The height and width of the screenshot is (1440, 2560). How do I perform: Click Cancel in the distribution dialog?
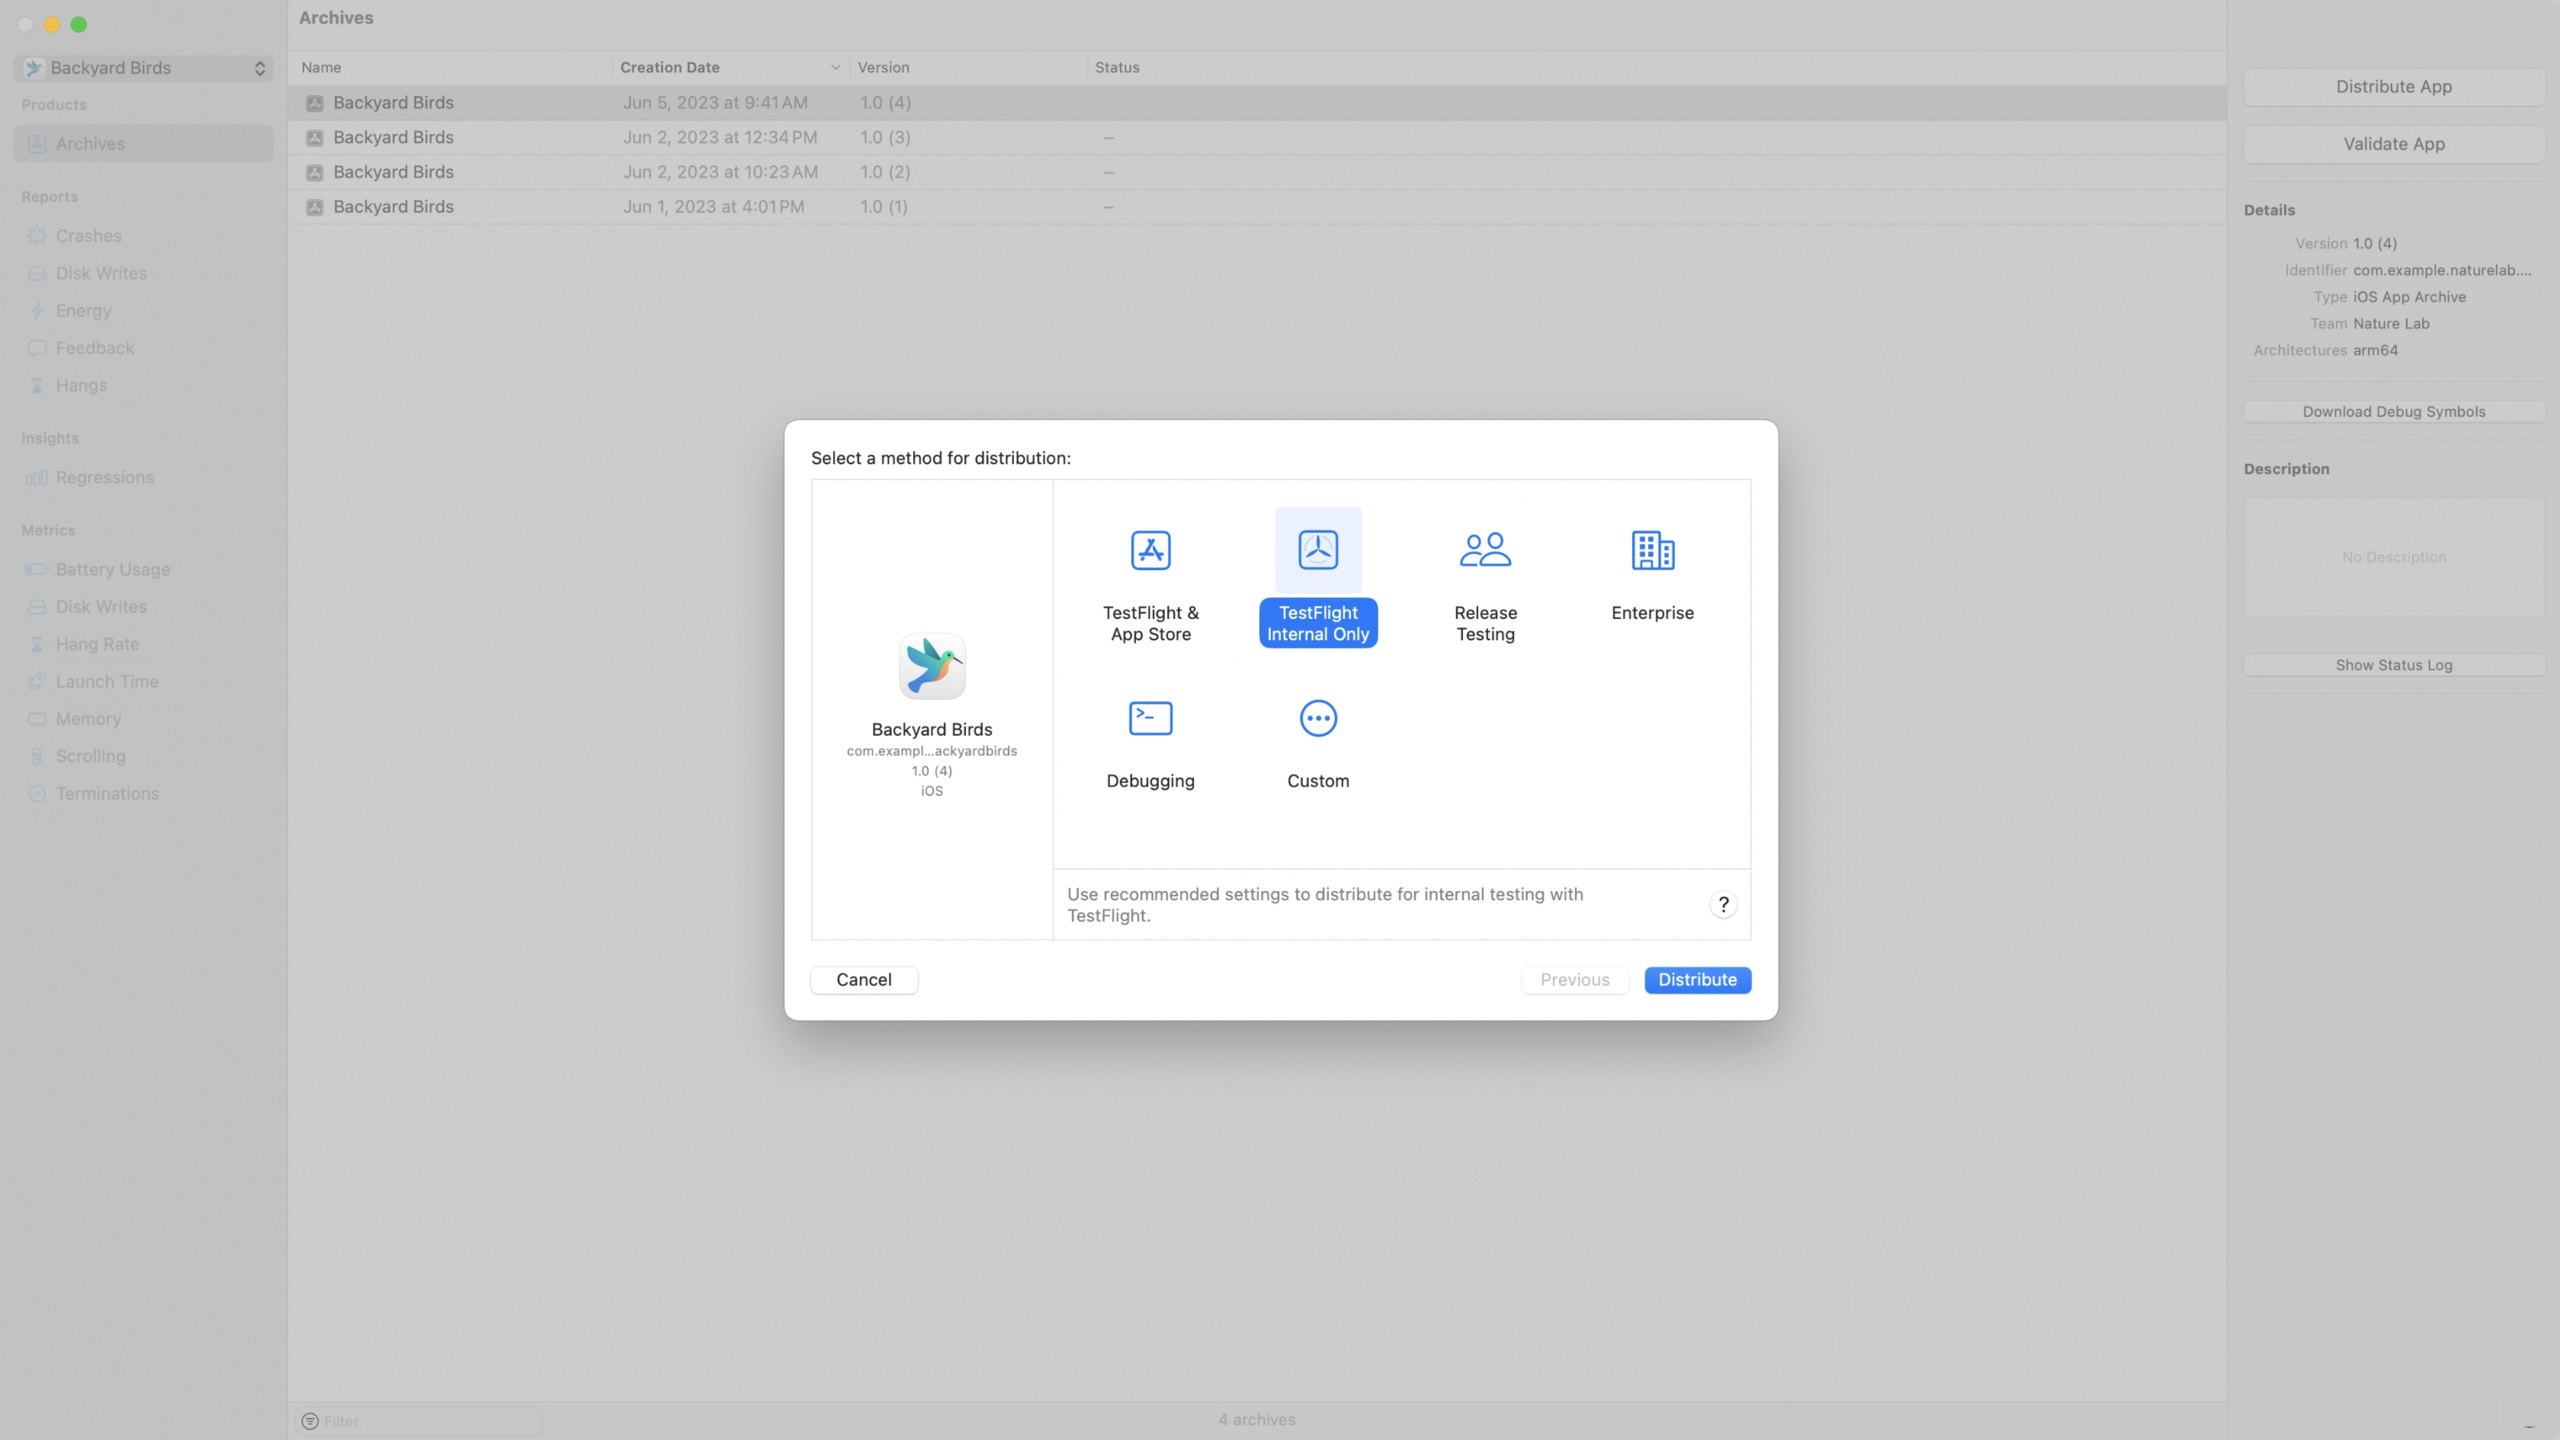pyautogui.click(x=864, y=980)
